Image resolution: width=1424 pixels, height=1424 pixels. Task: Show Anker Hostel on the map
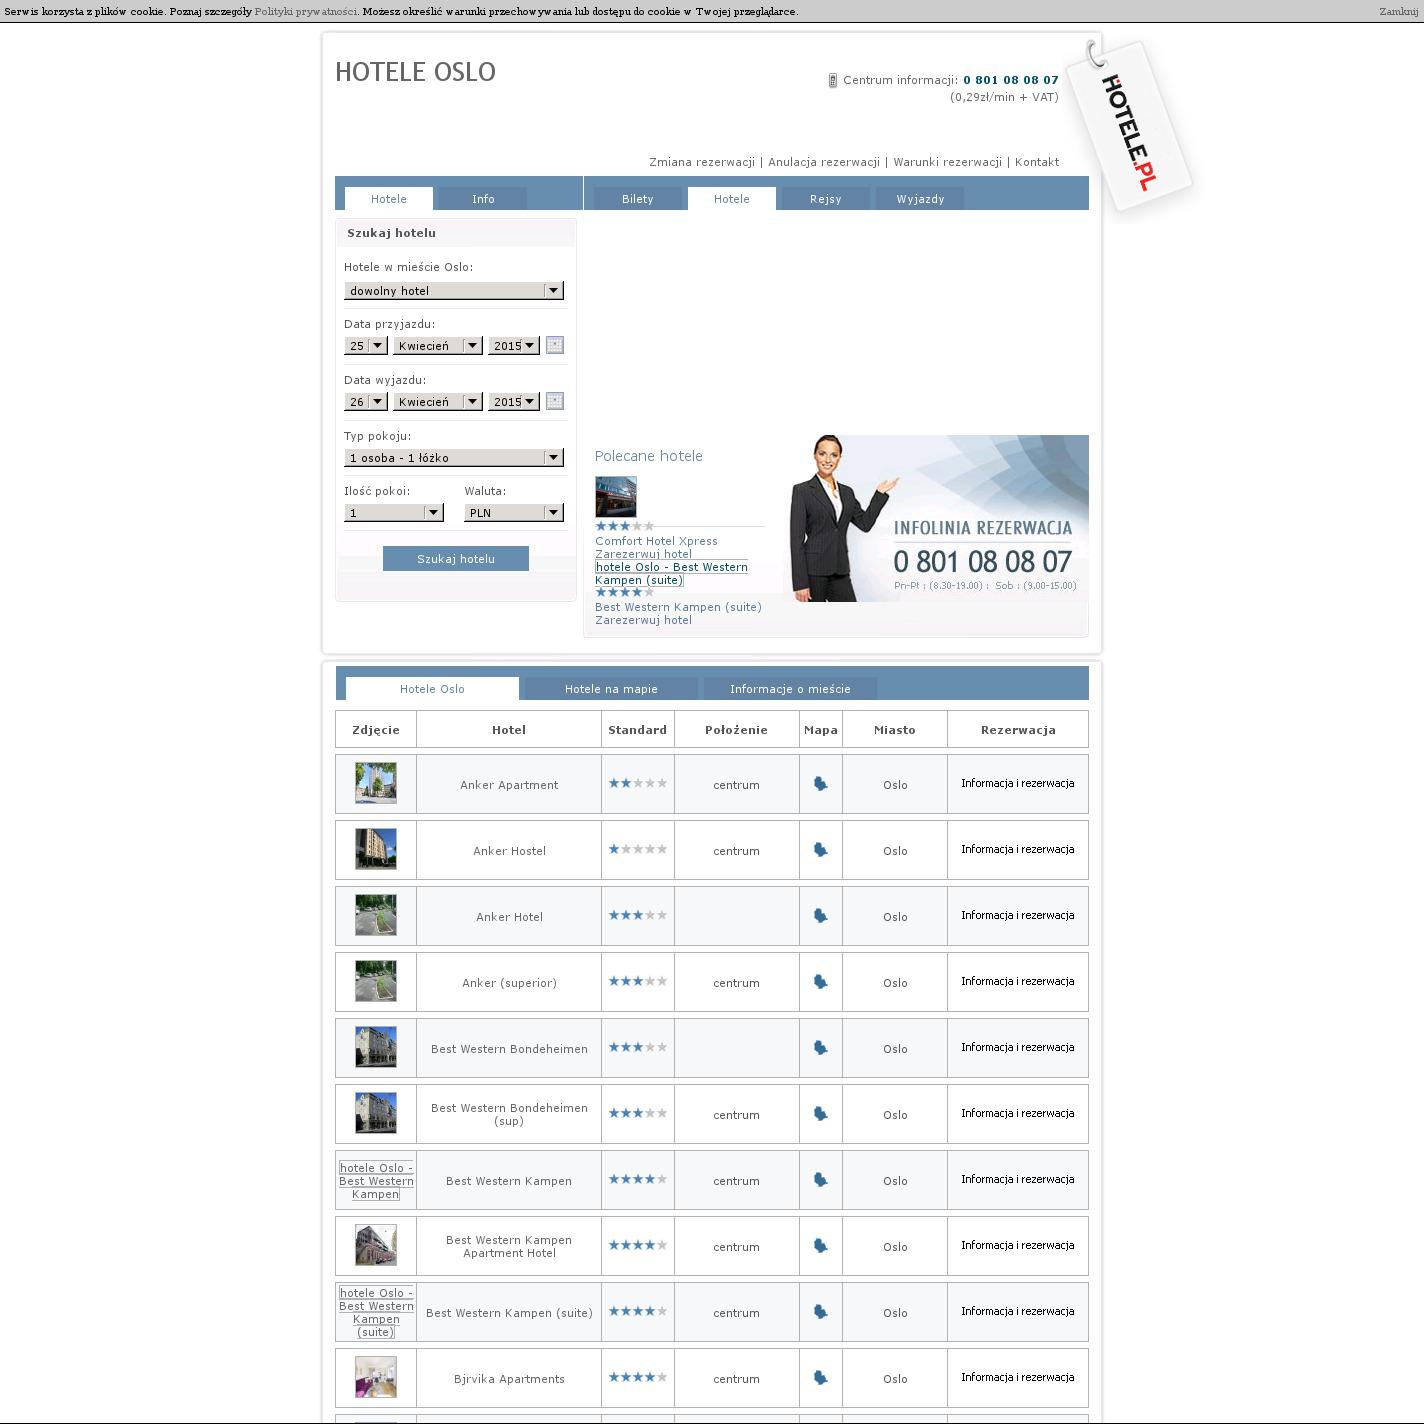(820, 850)
